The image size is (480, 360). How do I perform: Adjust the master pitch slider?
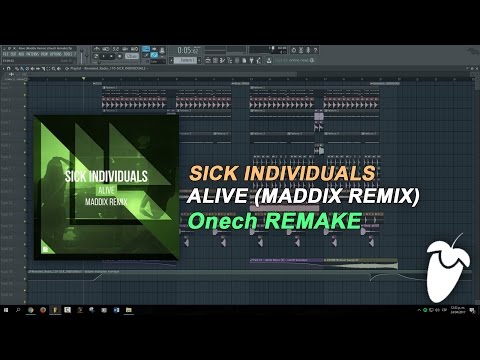tap(87, 56)
